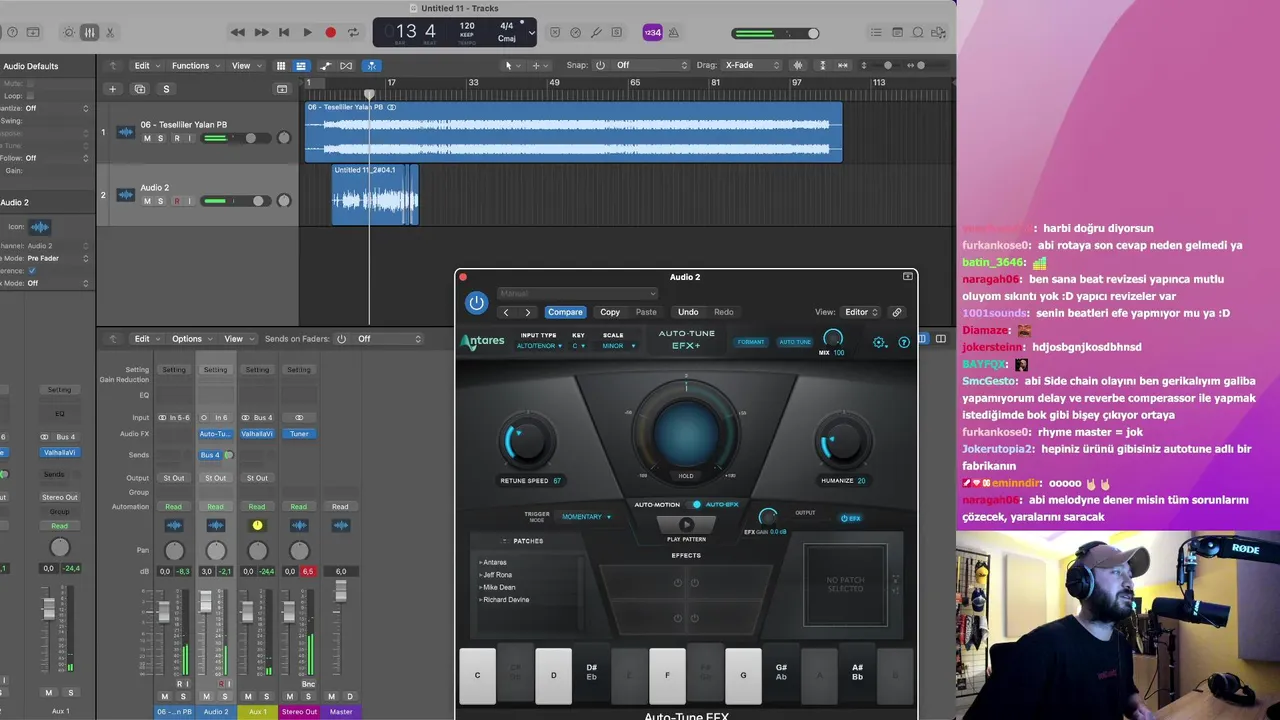Open Tracks area View menu
The width and height of the screenshot is (1280, 720).
pos(245,66)
